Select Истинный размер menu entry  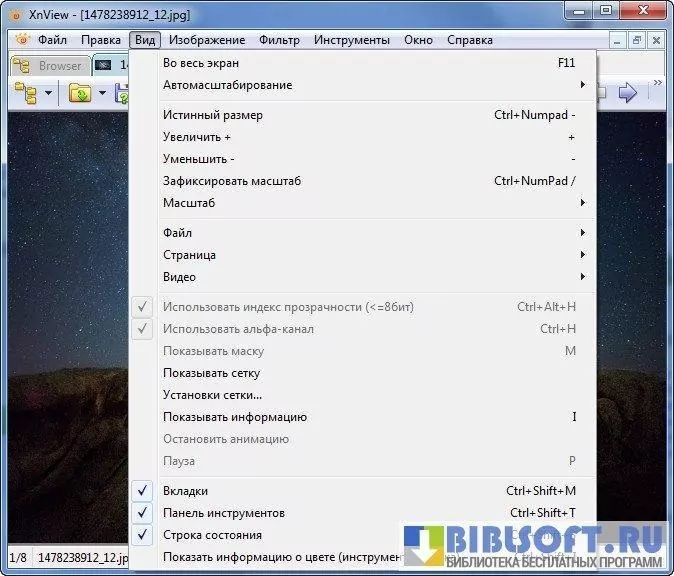(212, 115)
